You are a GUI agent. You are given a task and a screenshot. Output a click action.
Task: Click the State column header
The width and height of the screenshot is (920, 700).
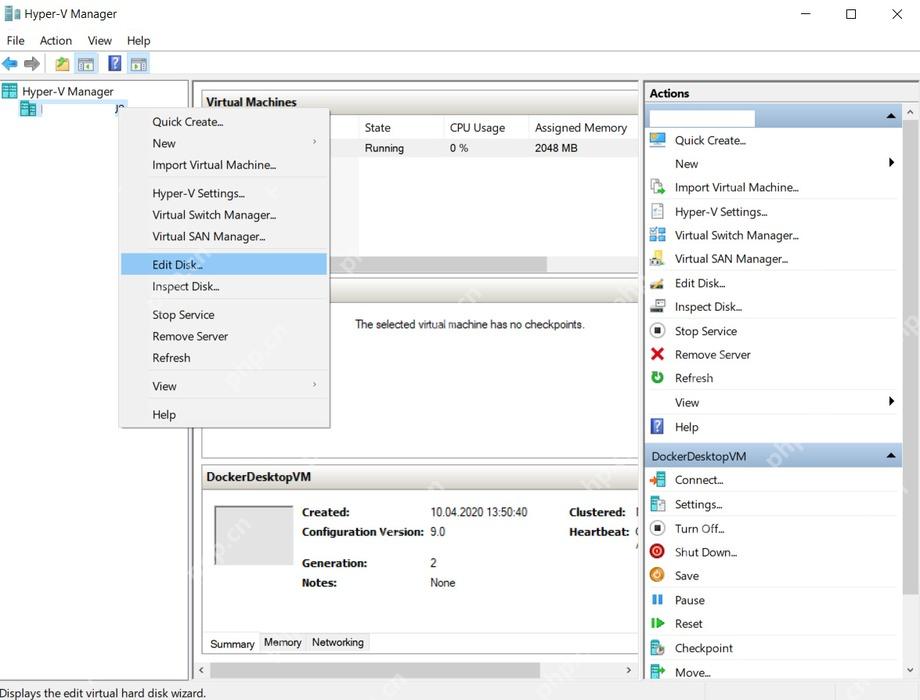coord(400,127)
